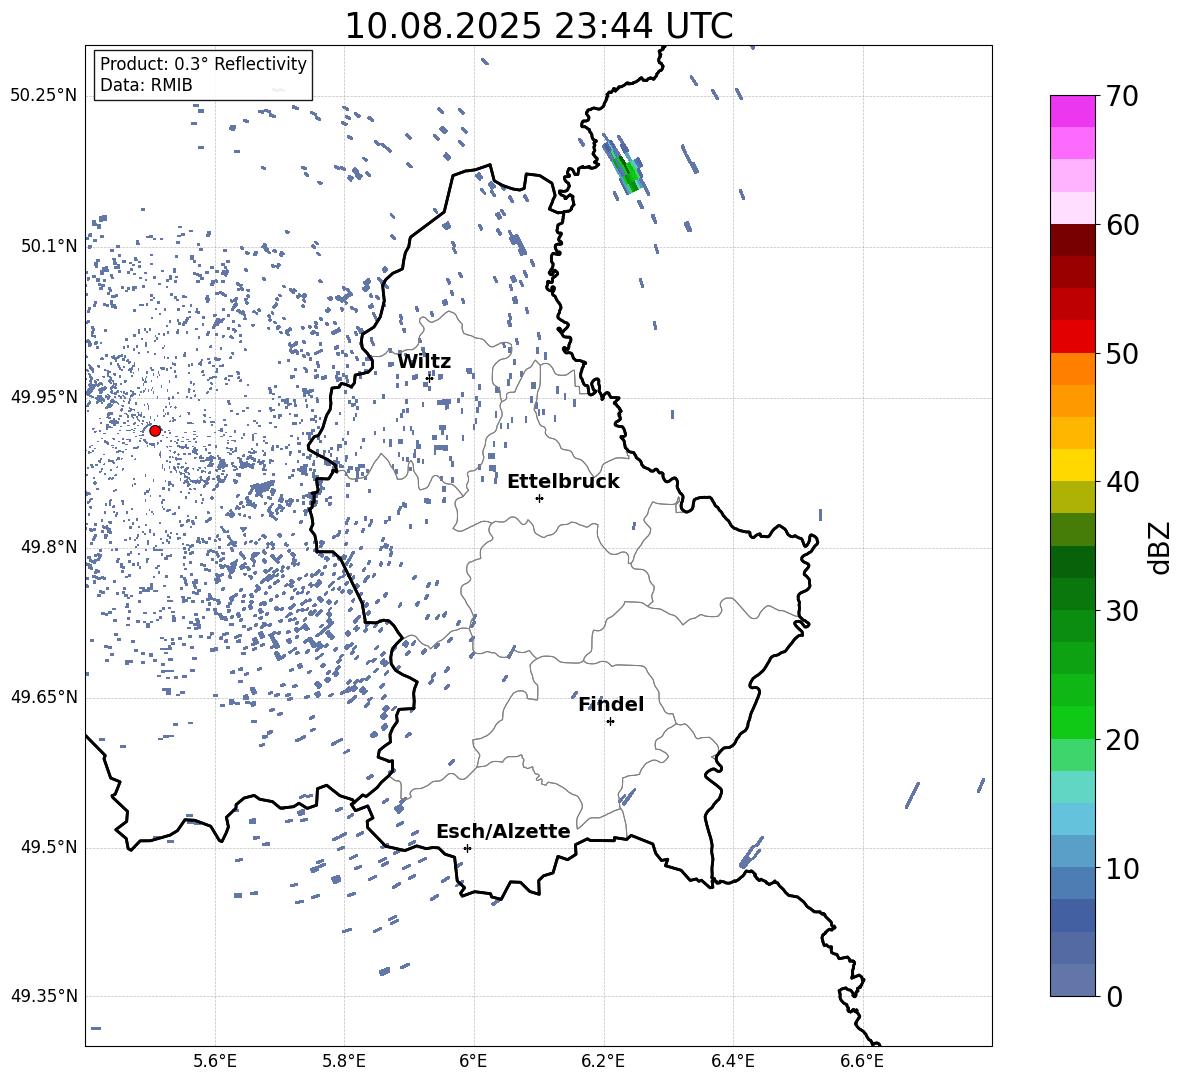Click the 49.95°N latitude label
The width and height of the screenshot is (1184, 1081).
tap(44, 396)
